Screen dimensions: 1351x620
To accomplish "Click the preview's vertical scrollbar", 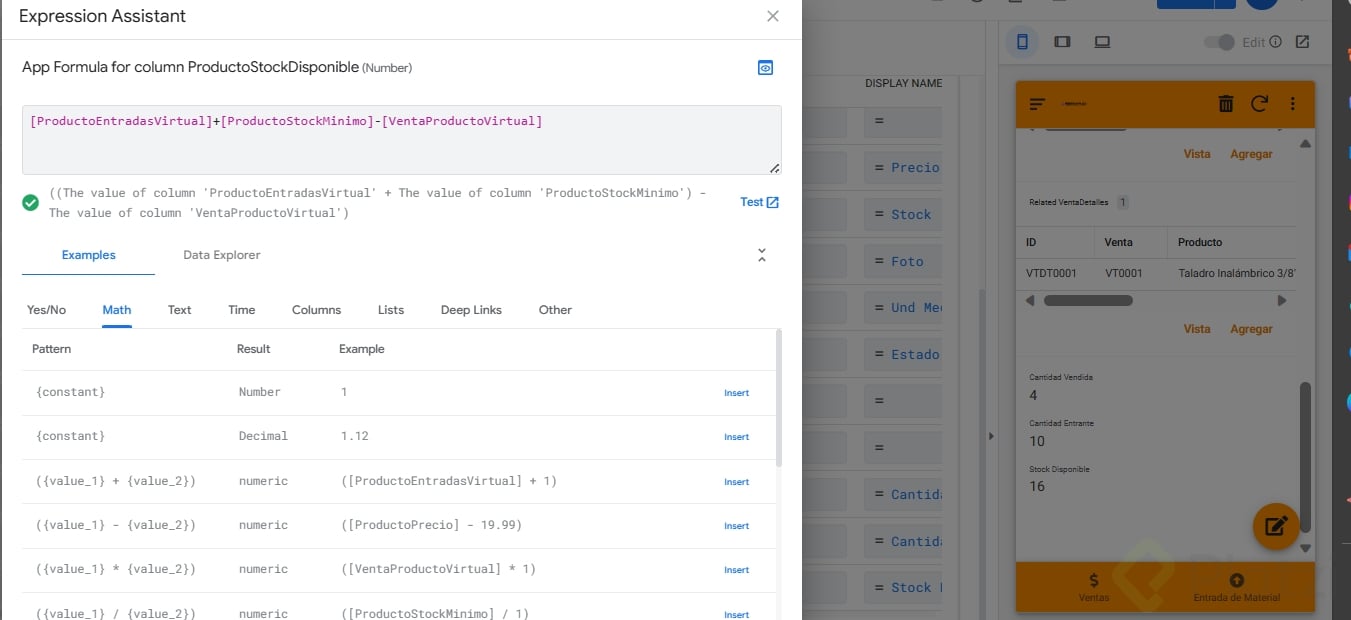I will click(1305, 450).
